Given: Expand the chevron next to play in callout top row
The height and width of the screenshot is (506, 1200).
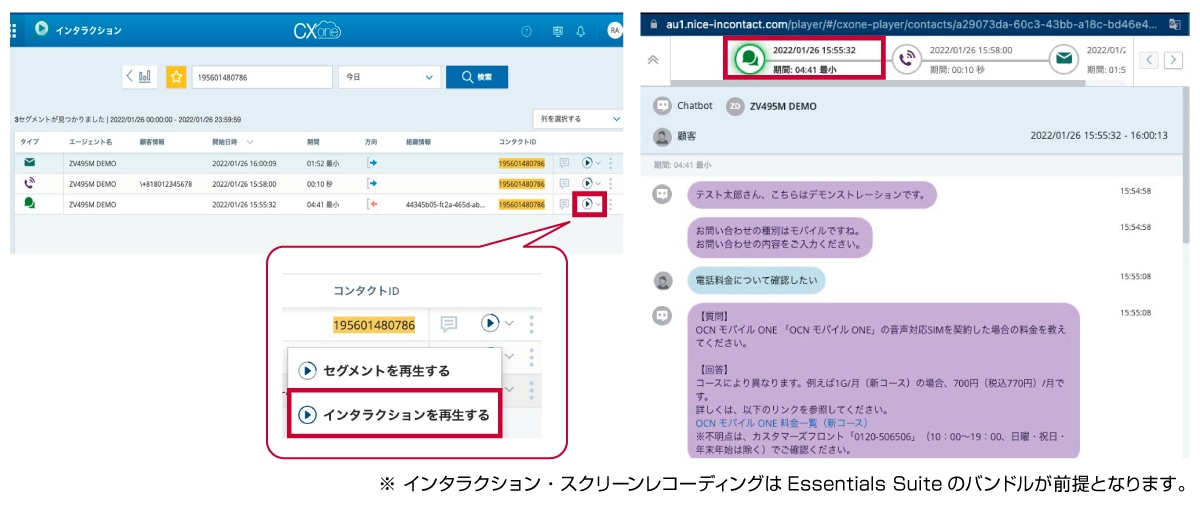Looking at the screenshot, I should [508, 323].
